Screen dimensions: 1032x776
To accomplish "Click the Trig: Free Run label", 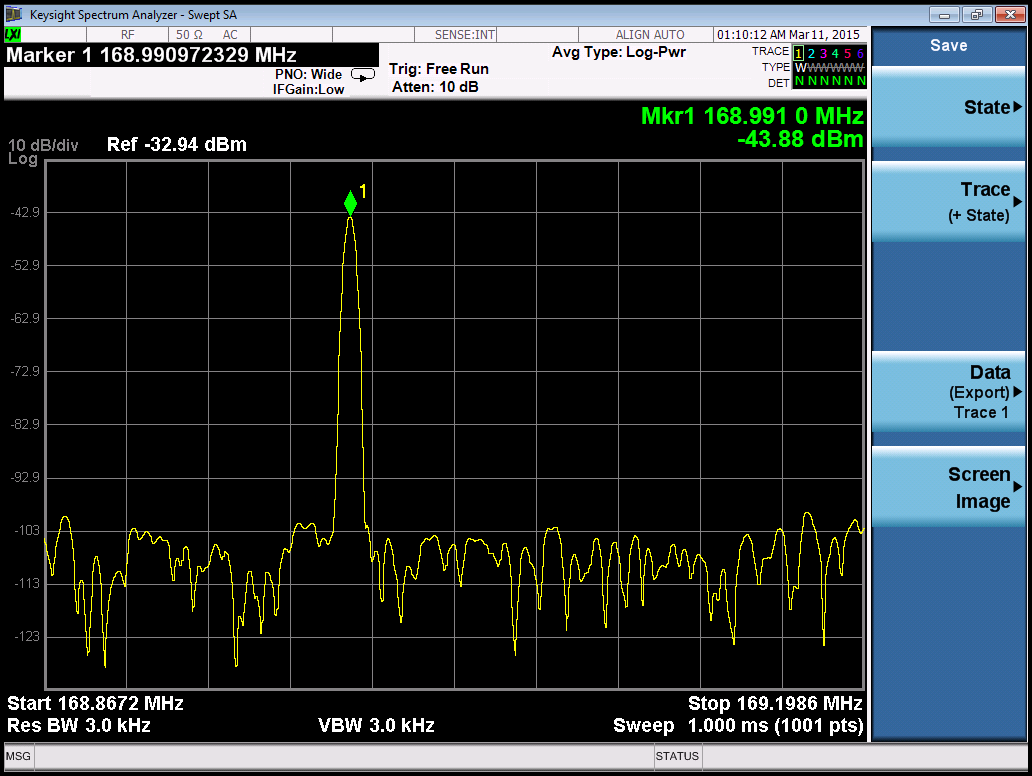I will [x=439, y=68].
